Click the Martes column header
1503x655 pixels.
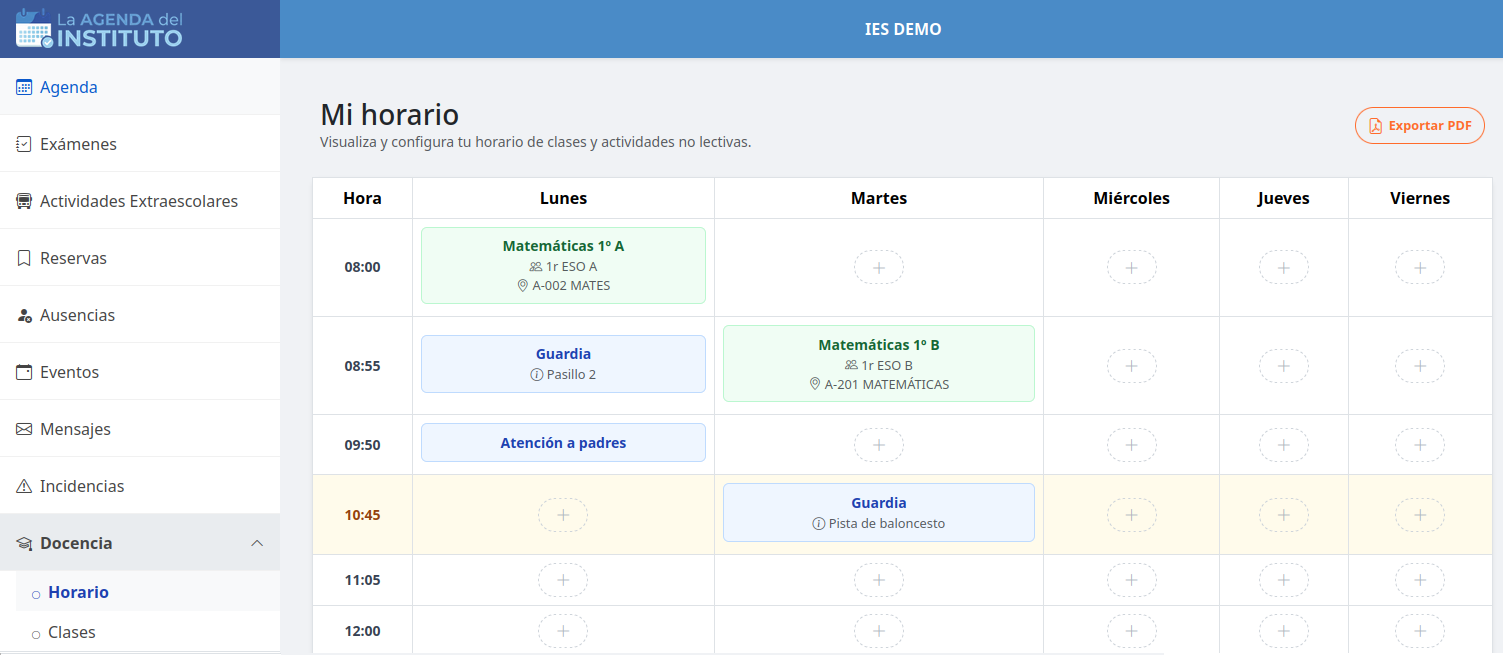[x=879, y=198]
